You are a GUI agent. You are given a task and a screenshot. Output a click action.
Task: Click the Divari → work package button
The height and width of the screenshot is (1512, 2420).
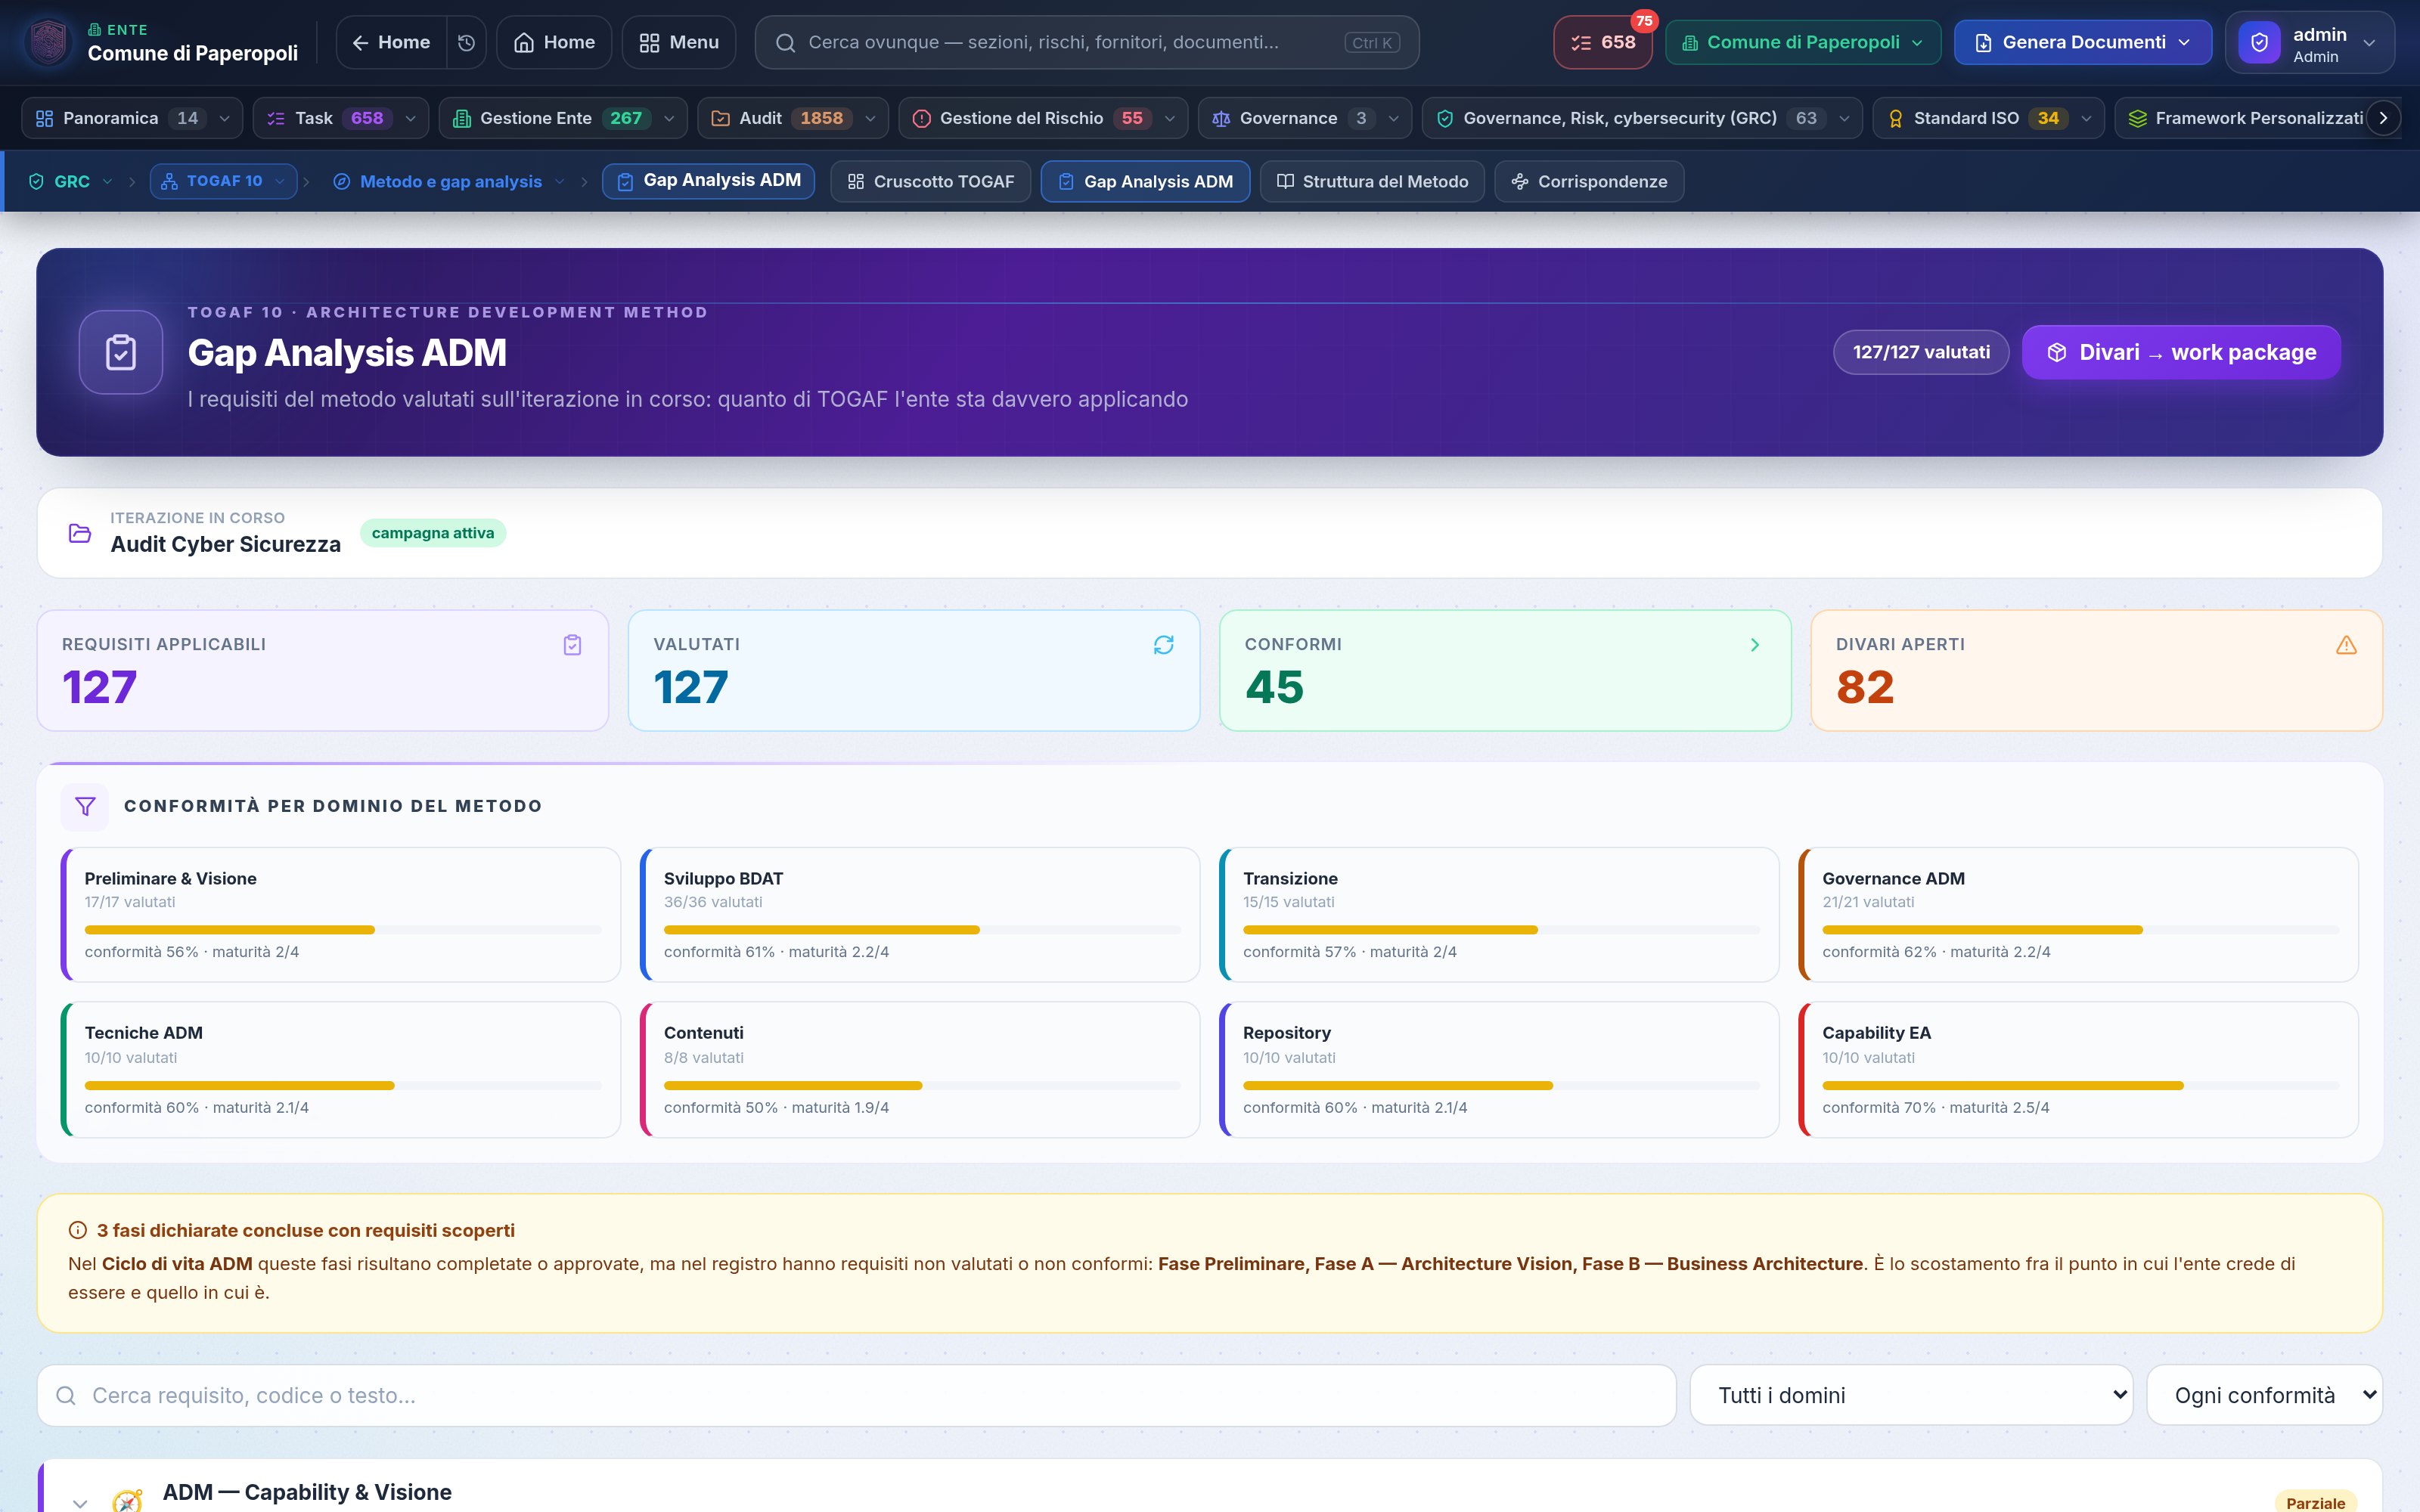coord(2181,352)
